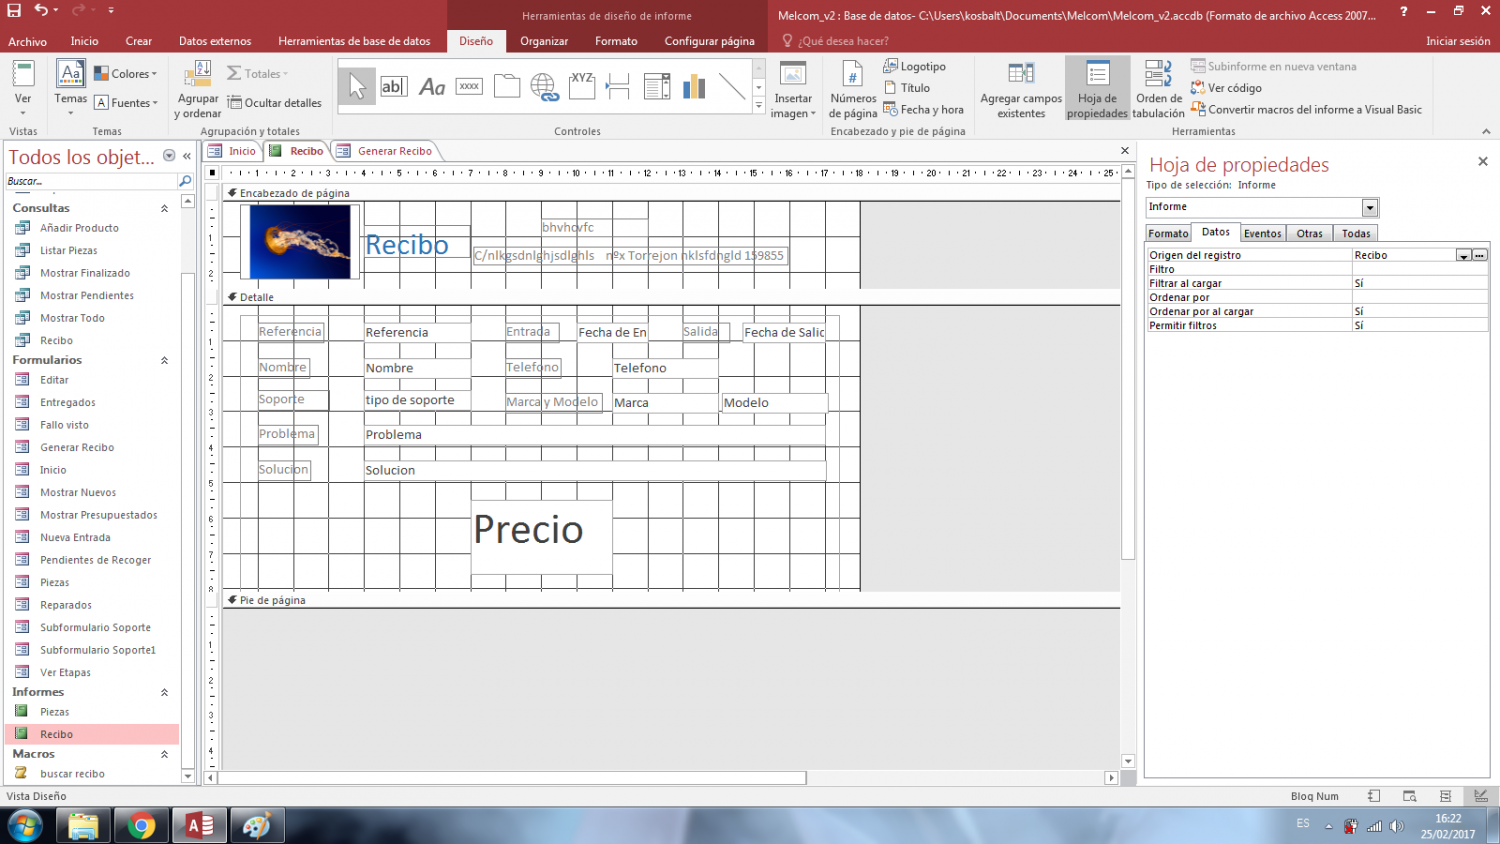Choose the Label (Aa) control

[x=432, y=87]
